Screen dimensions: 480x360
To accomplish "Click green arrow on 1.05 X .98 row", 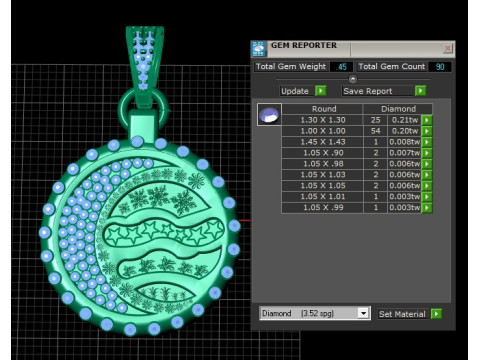I will coord(427,164).
